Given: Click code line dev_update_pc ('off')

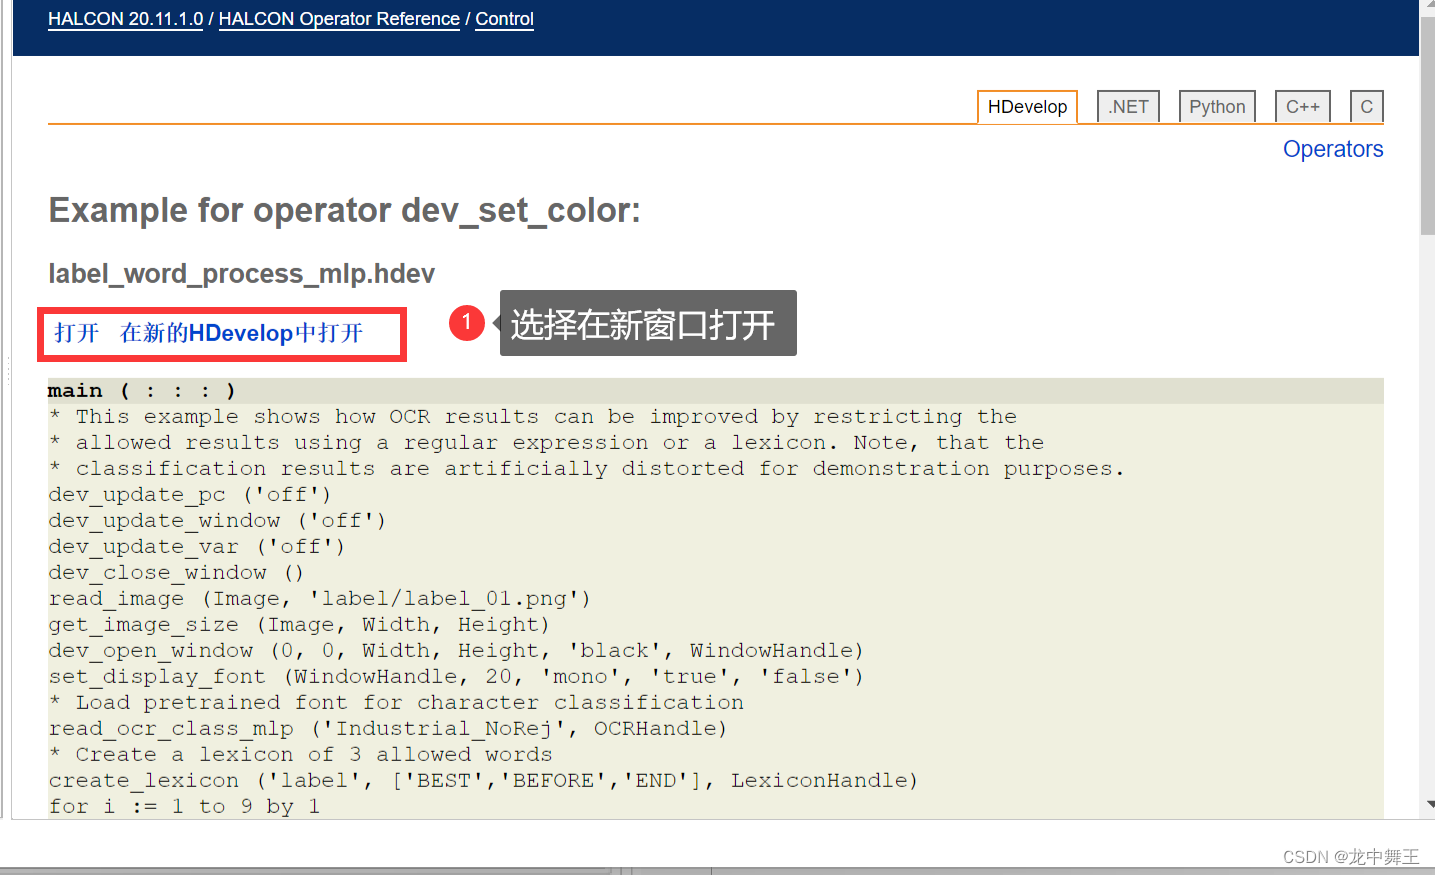Looking at the screenshot, I should tap(189, 495).
